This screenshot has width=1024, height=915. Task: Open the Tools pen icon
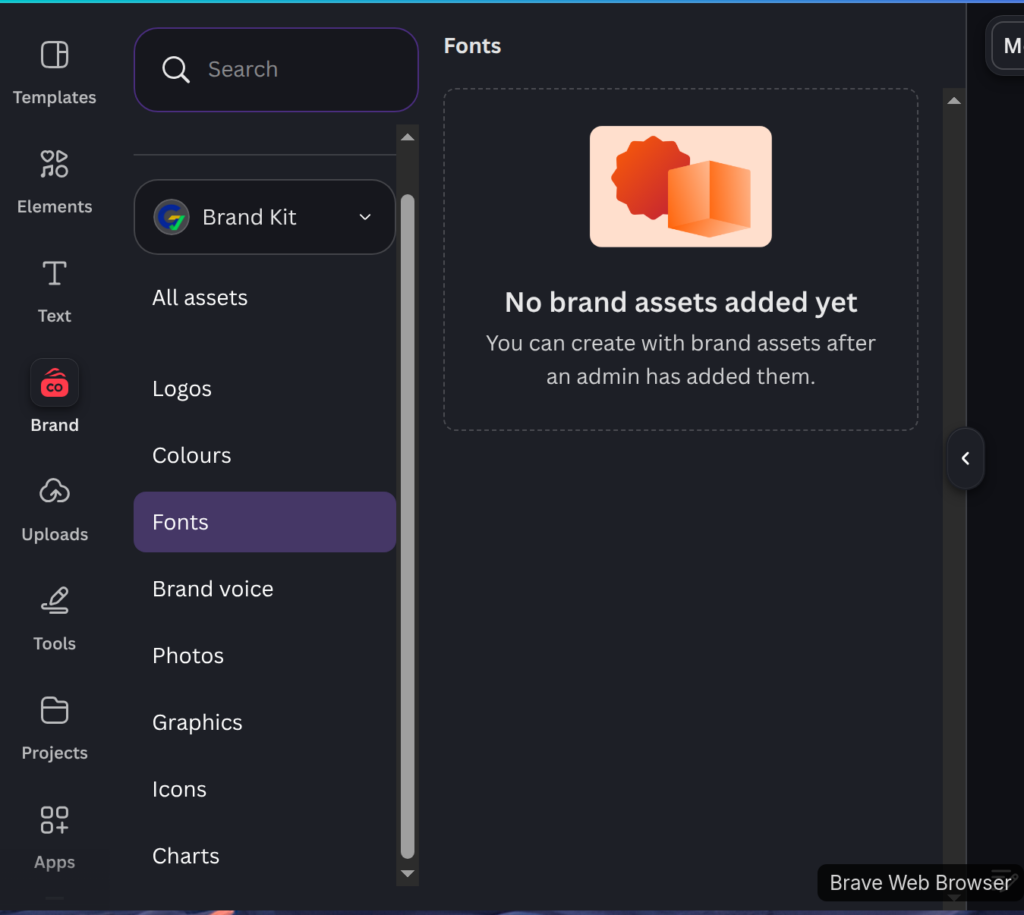coord(54,600)
